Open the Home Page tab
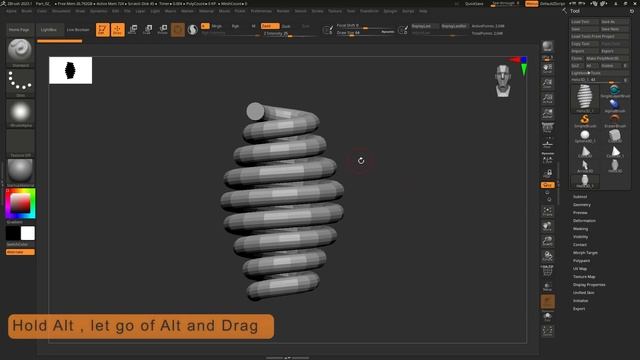Viewport: 640px width, 360px height. [19, 30]
